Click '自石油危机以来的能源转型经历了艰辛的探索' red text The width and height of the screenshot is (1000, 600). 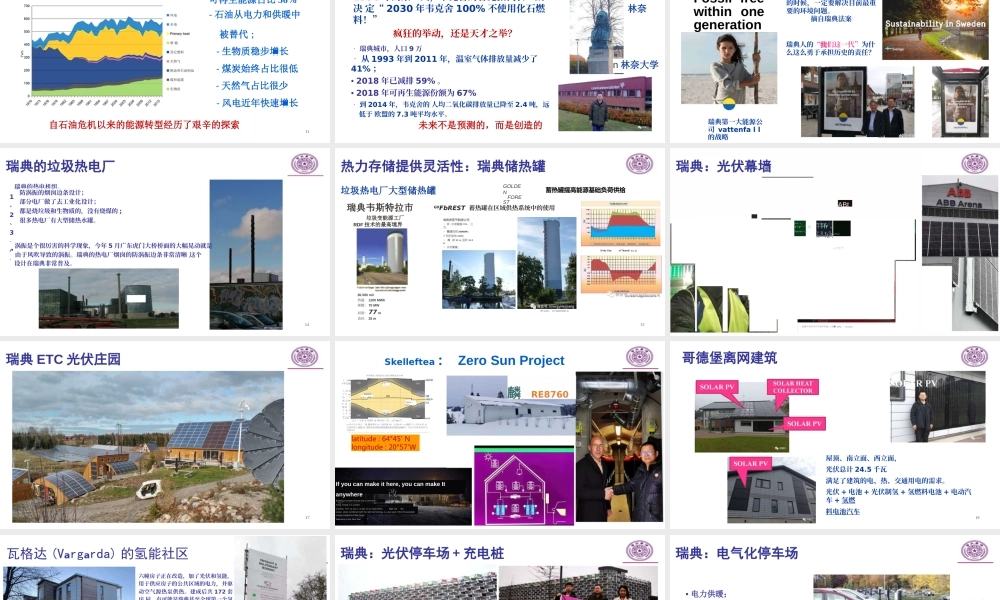tap(144, 124)
